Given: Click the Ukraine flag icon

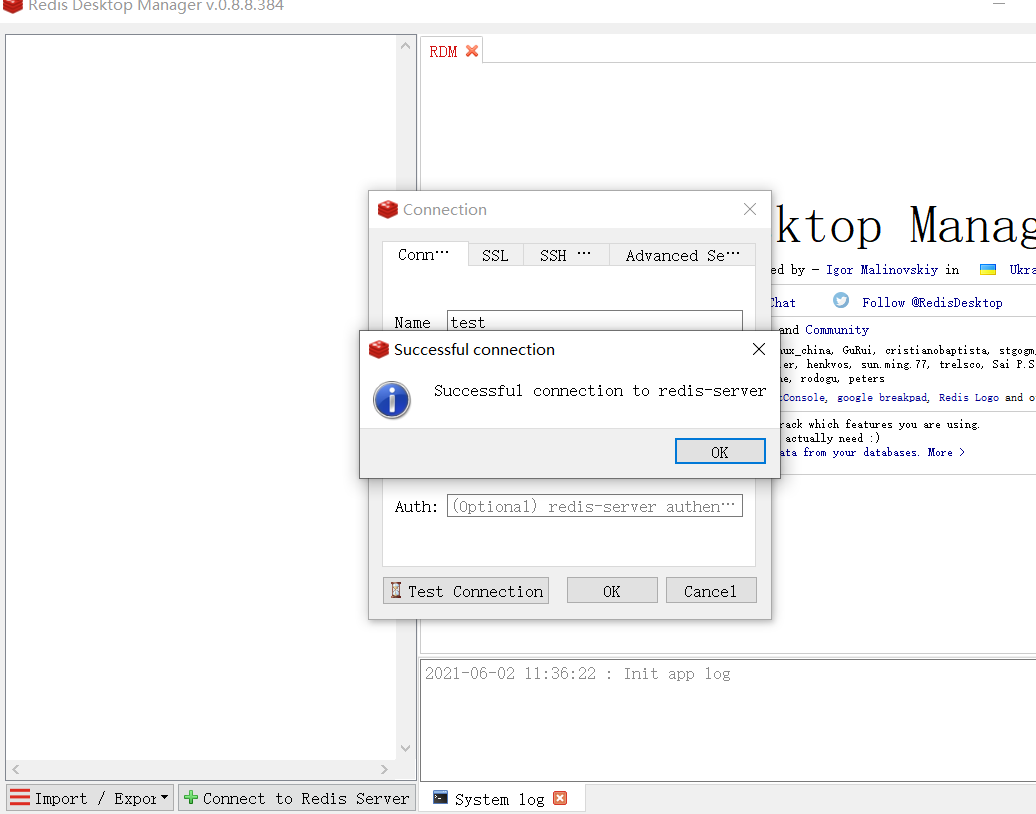Looking at the screenshot, I should click(x=988, y=270).
